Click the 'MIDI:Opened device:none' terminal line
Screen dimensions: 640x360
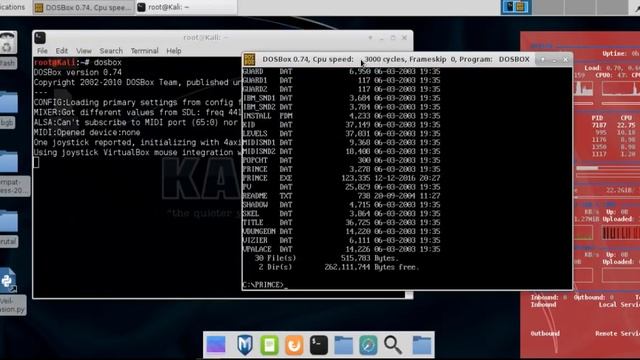[x=87, y=133]
